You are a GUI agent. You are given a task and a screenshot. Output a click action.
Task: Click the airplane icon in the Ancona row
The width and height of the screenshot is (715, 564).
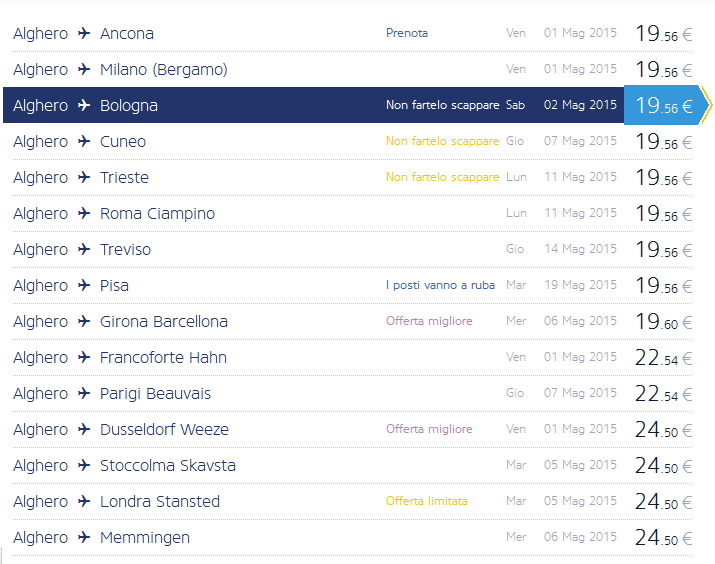point(84,33)
